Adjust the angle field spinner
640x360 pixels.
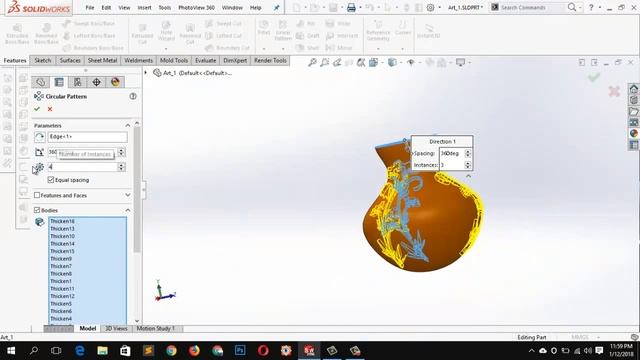(121, 152)
